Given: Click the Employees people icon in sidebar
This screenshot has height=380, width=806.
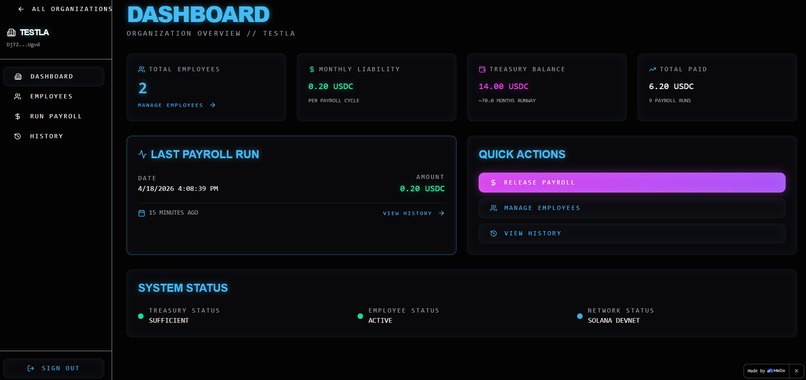Looking at the screenshot, I should [x=18, y=96].
